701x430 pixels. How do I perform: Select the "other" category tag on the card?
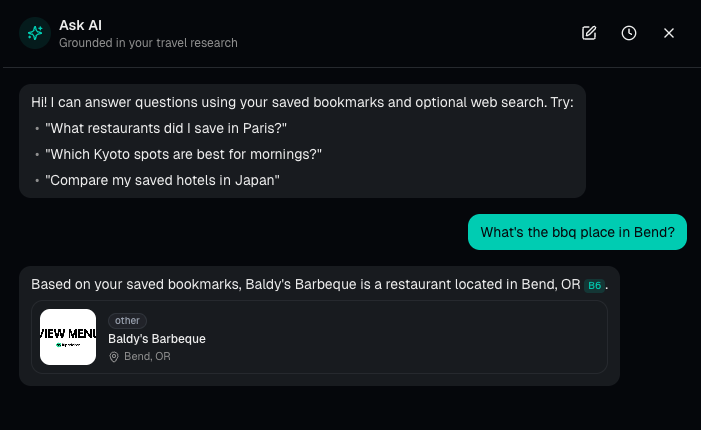click(127, 321)
